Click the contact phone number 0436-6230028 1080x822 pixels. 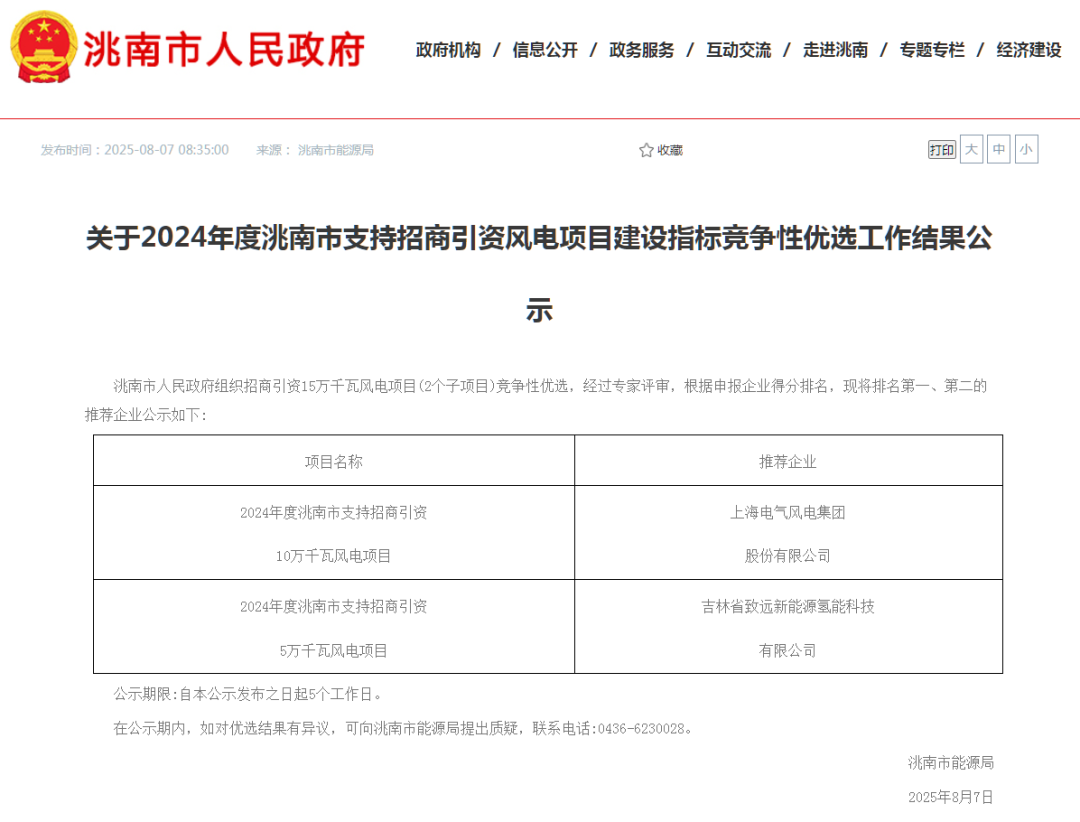(641, 728)
